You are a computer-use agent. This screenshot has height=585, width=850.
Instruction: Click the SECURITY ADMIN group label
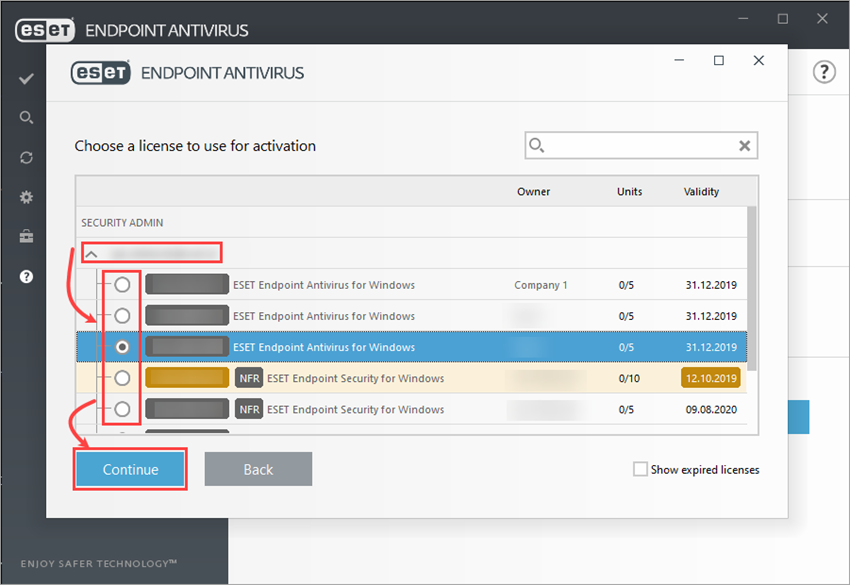(x=122, y=223)
